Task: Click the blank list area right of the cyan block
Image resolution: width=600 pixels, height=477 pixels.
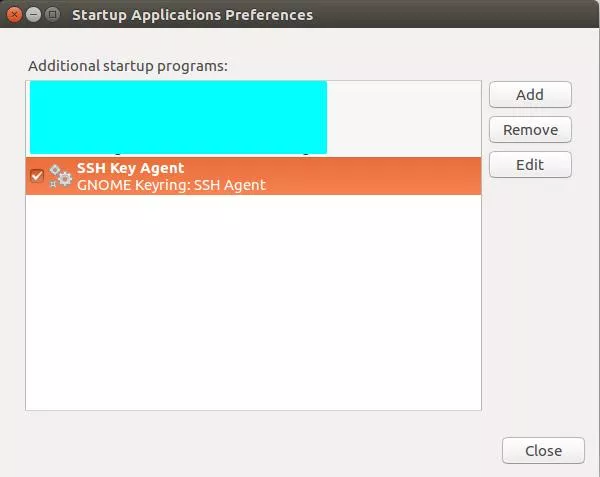Action: [403, 117]
